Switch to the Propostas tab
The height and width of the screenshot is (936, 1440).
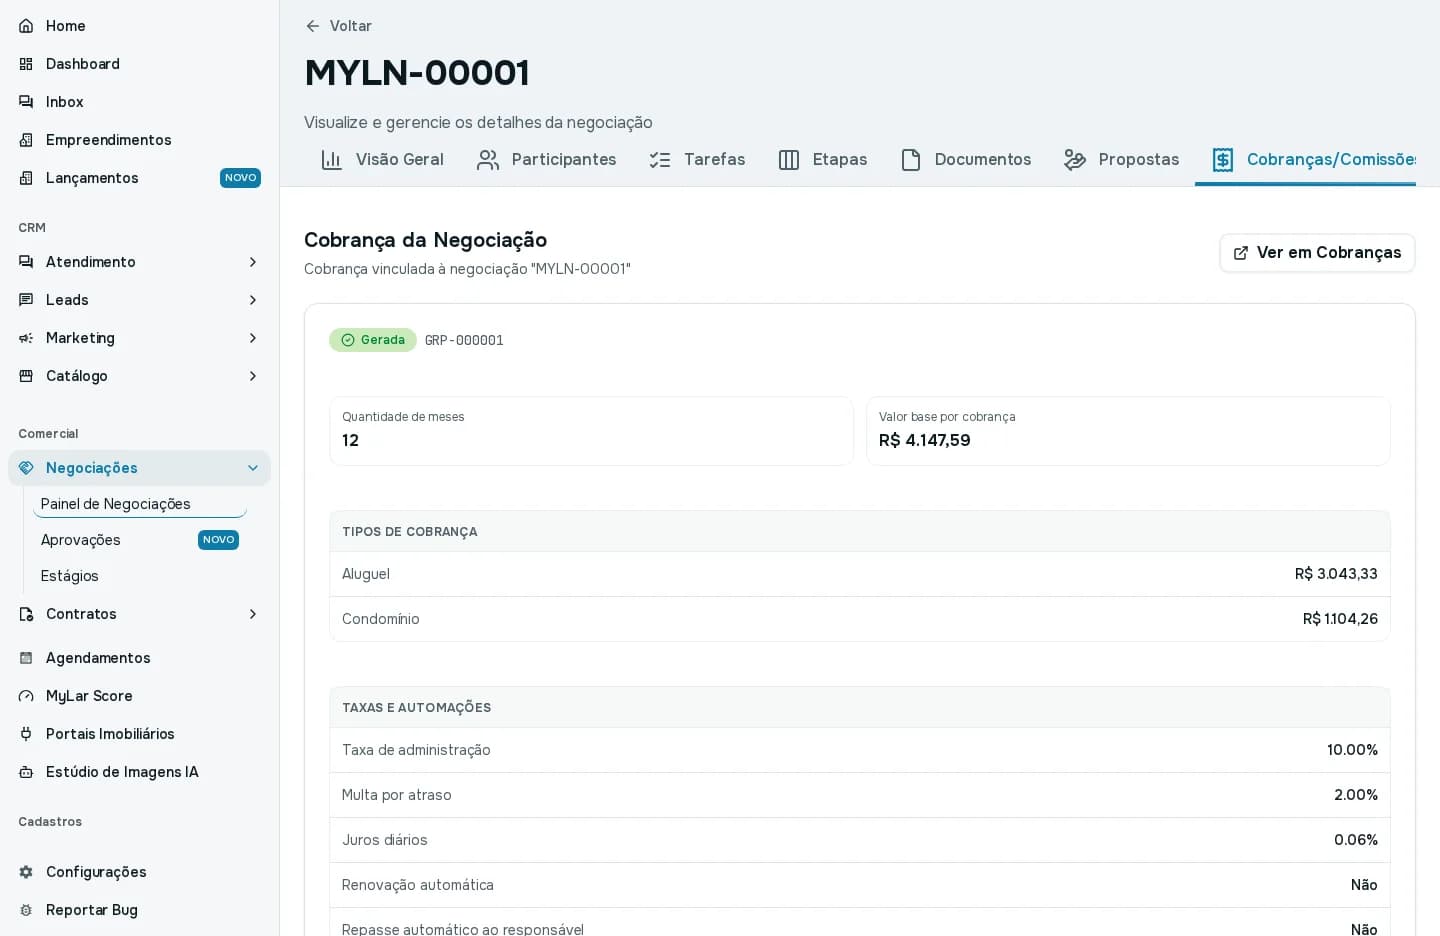(x=1121, y=160)
